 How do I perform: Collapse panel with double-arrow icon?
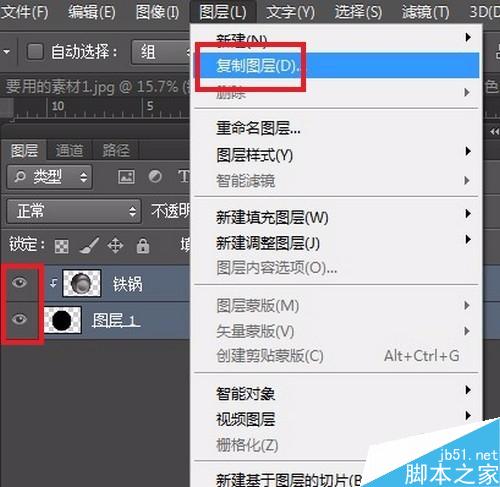(x=494, y=132)
